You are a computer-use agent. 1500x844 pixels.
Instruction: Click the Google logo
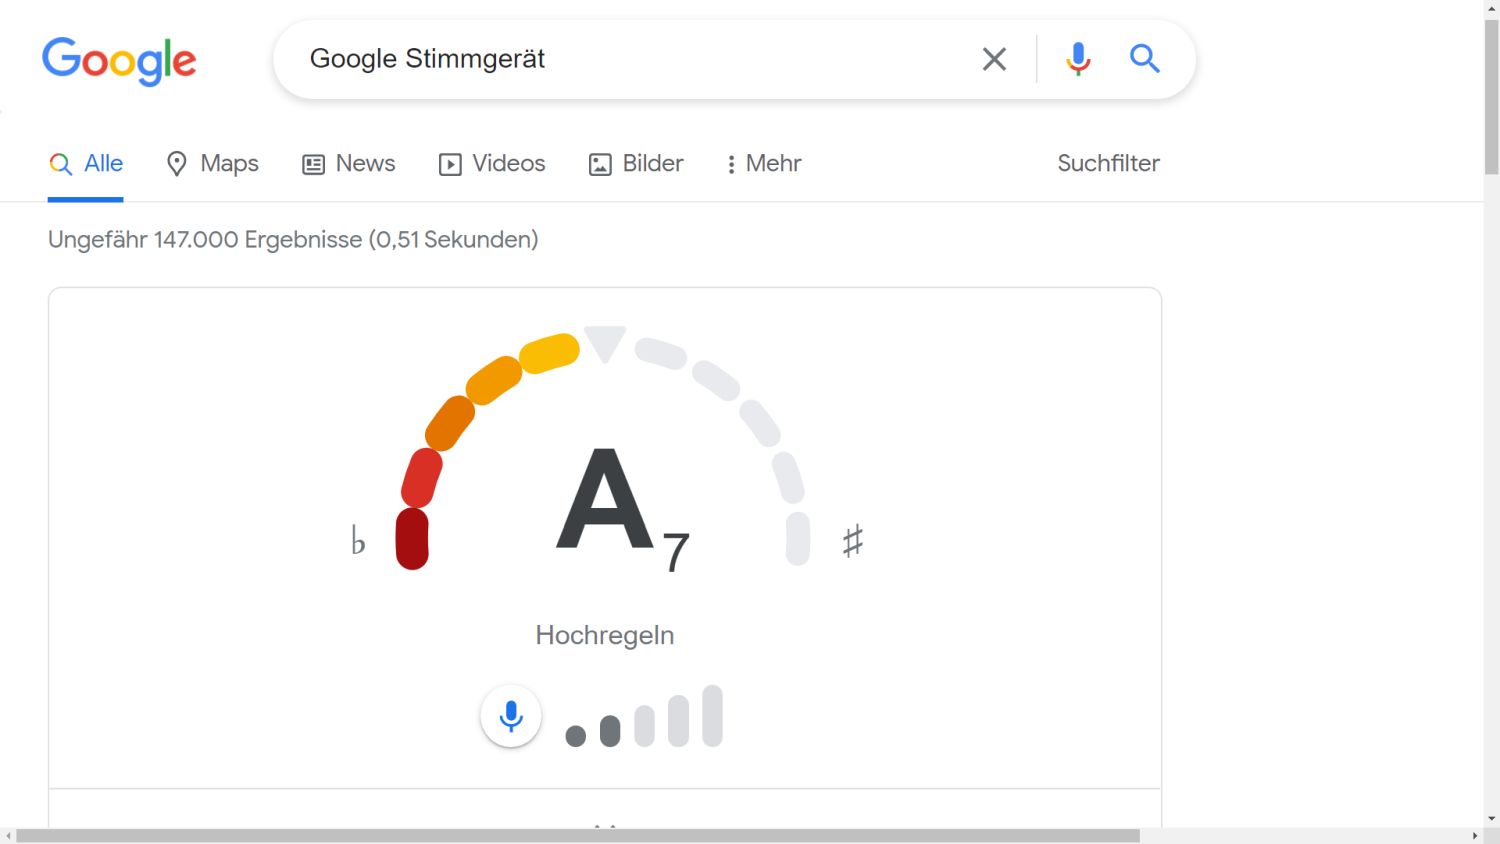click(119, 60)
